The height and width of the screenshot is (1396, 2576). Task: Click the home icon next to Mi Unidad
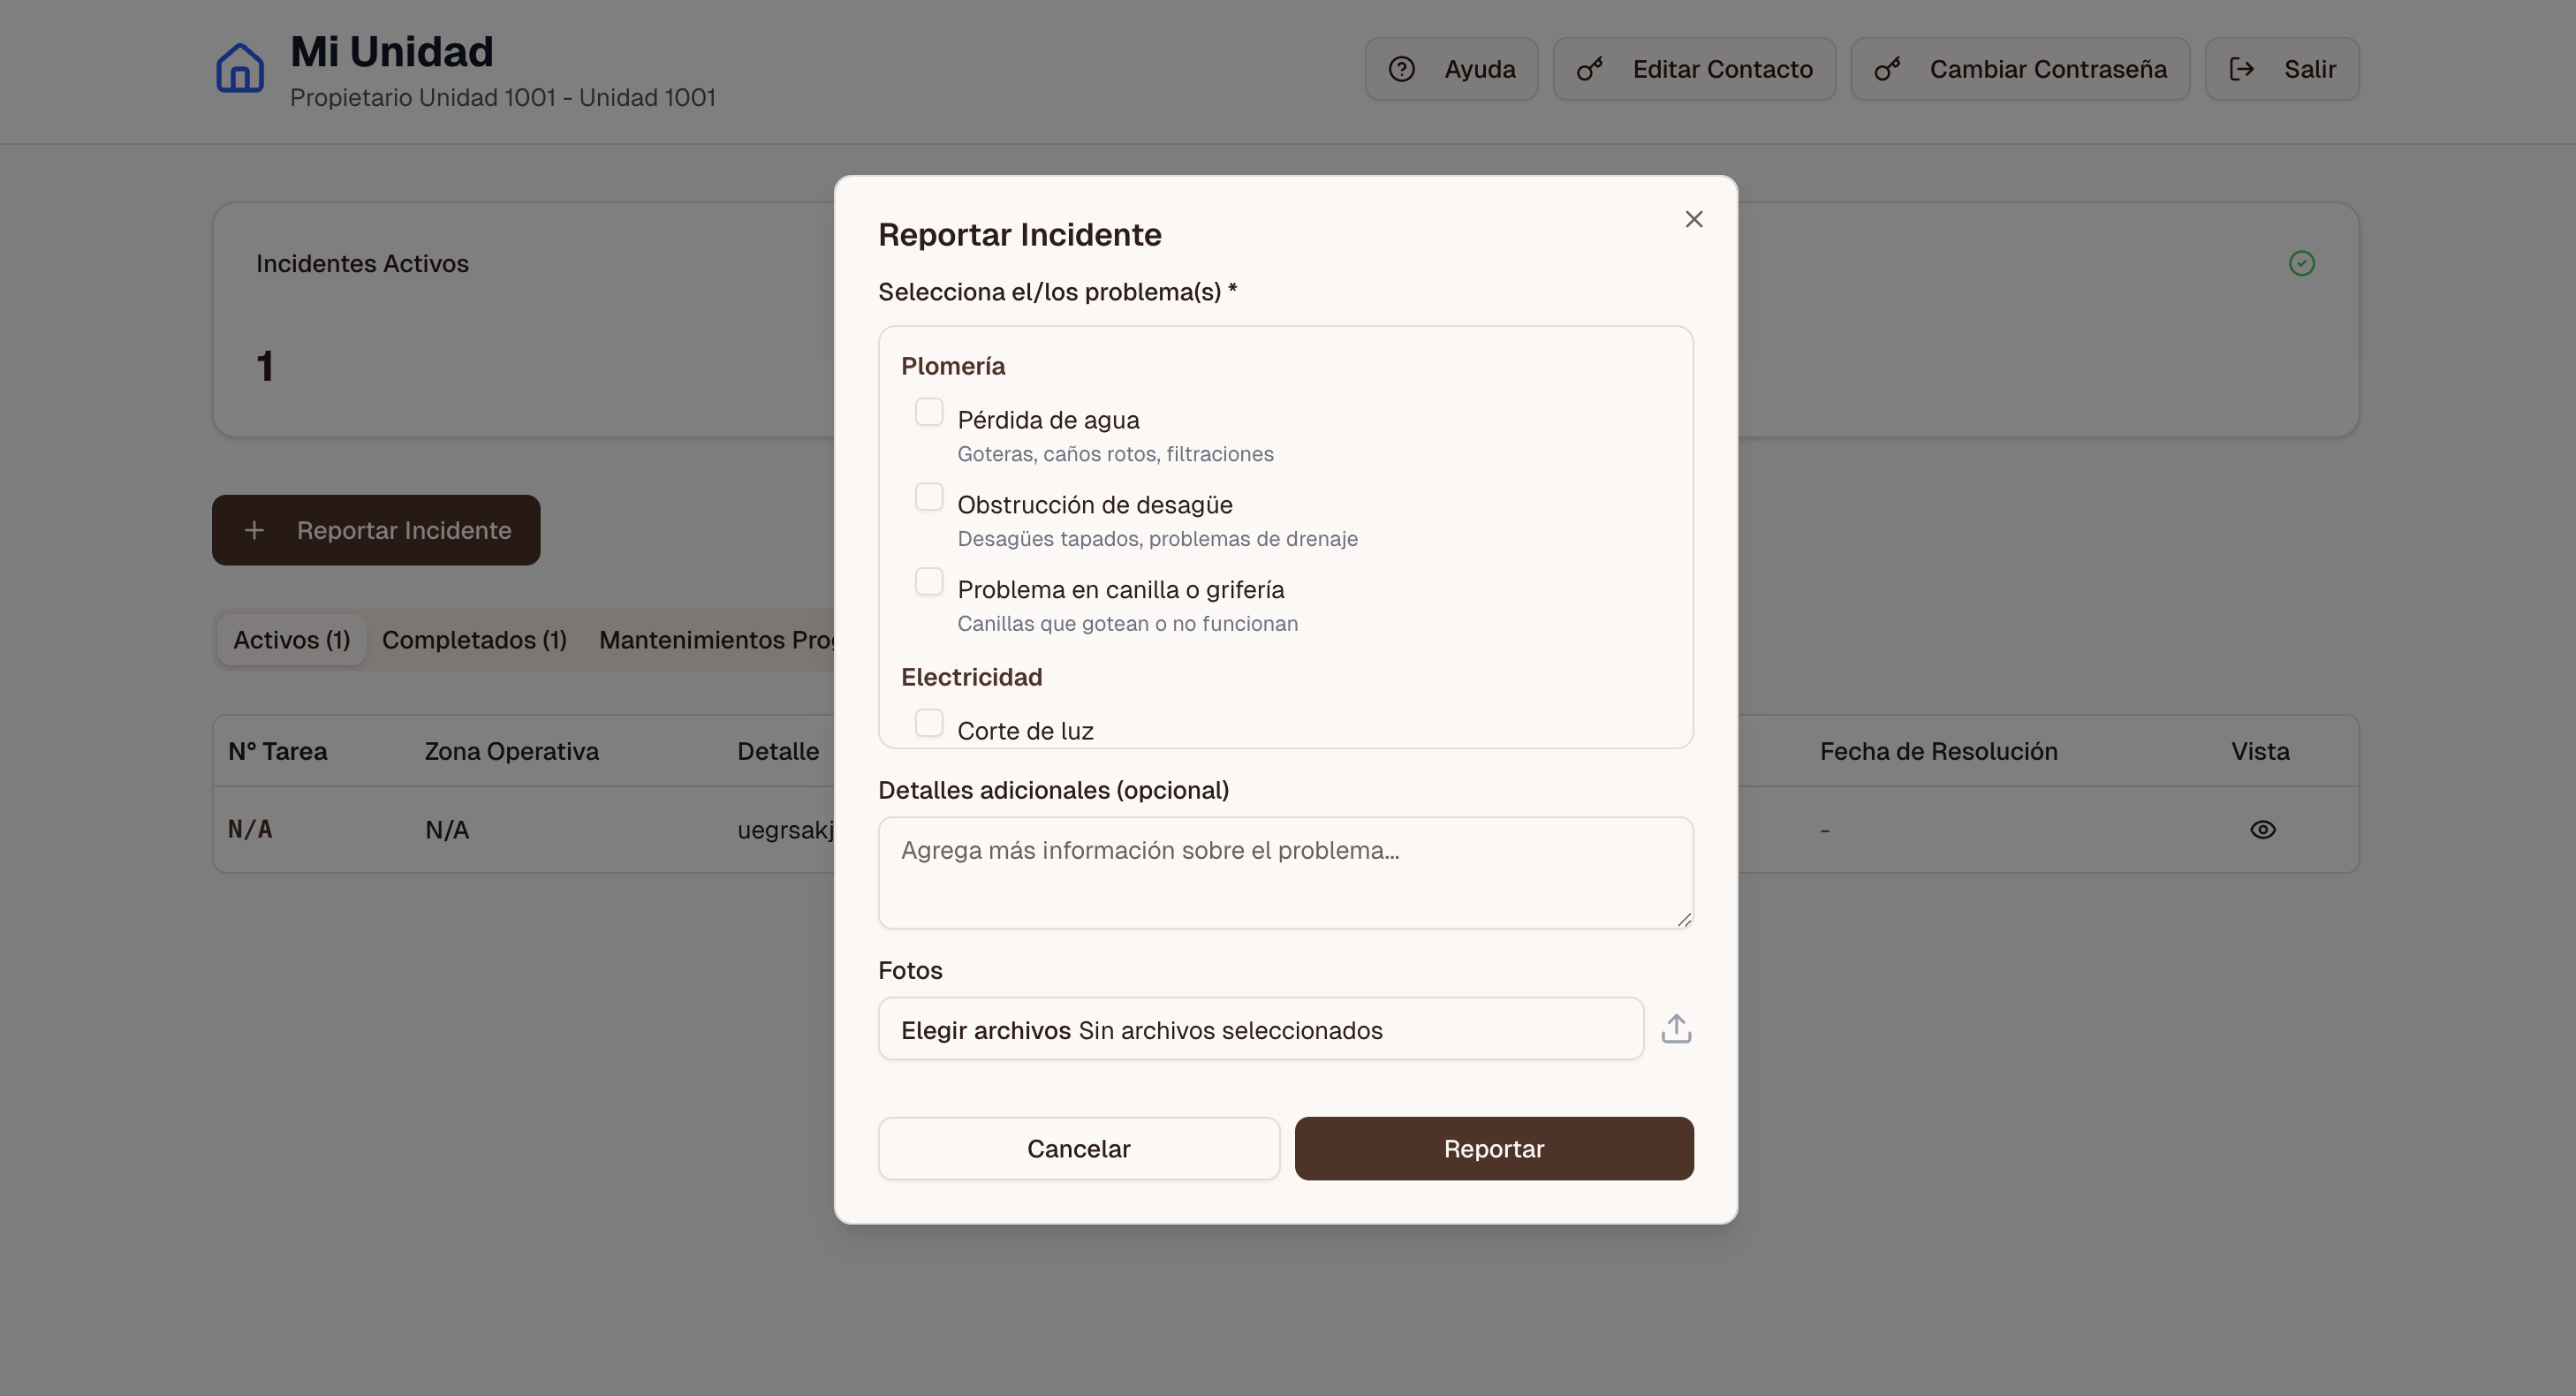(x=239, y=68)
